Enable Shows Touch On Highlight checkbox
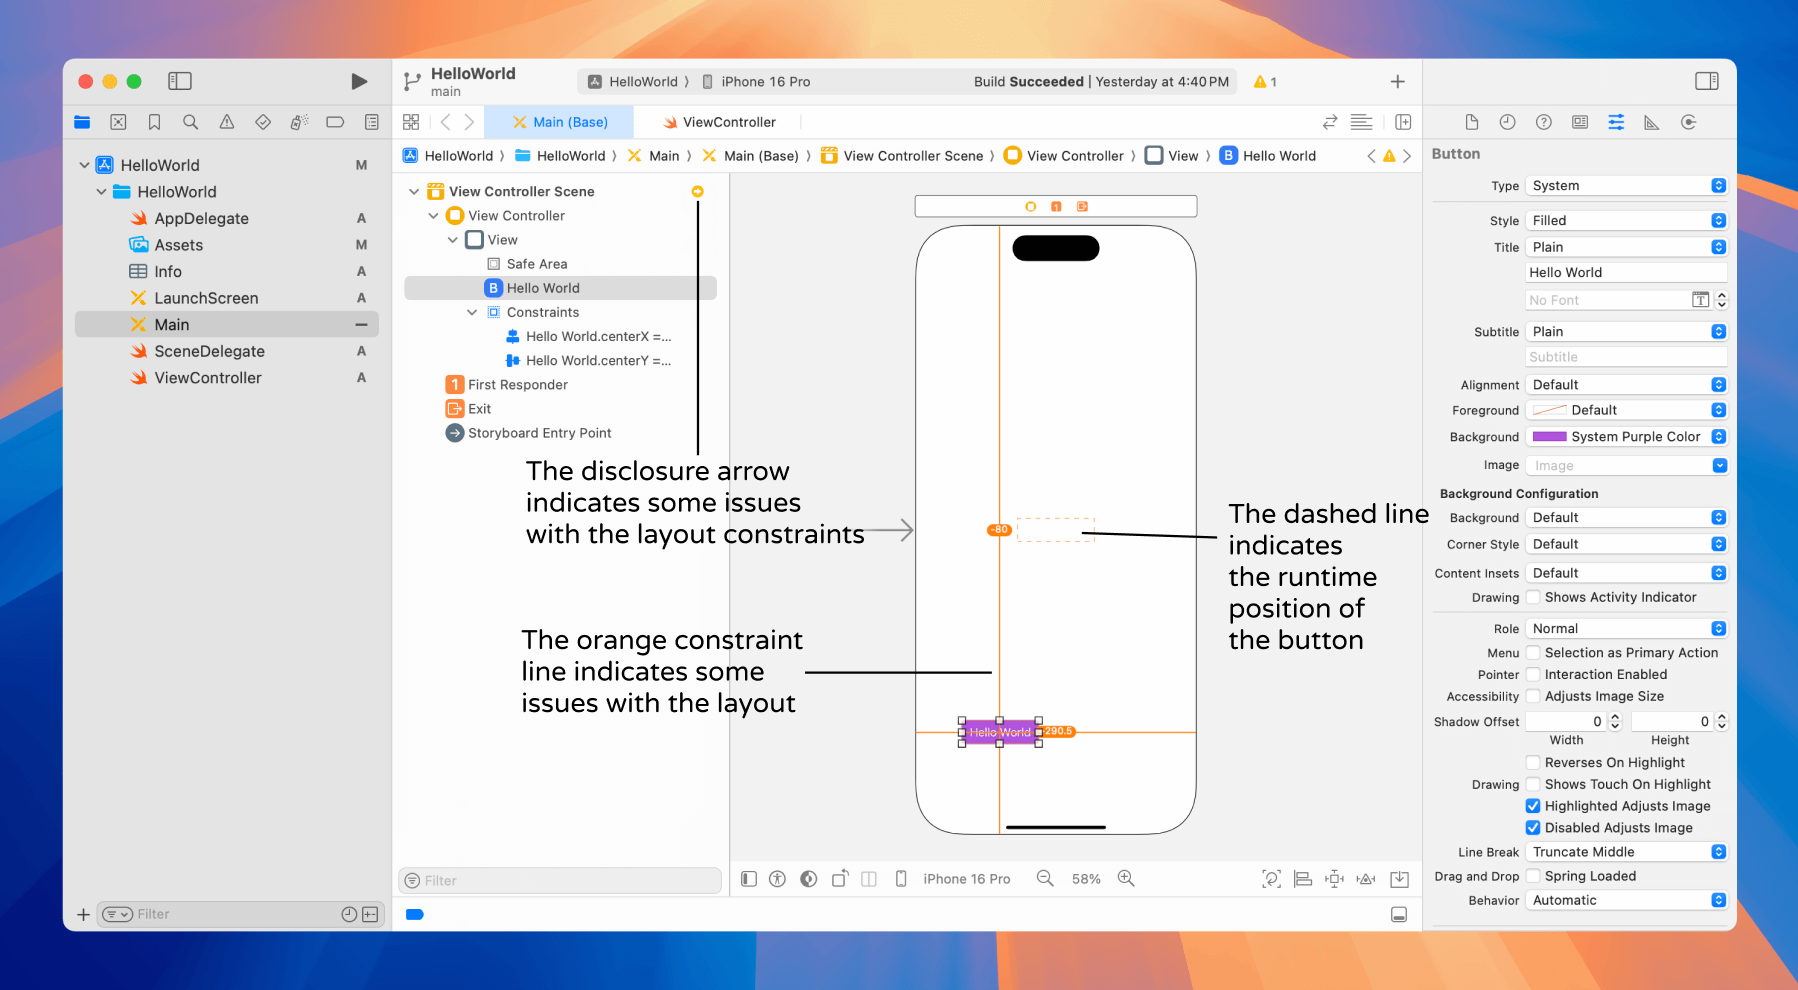This screenshot has width=1798, height=990. point(1533,784)
